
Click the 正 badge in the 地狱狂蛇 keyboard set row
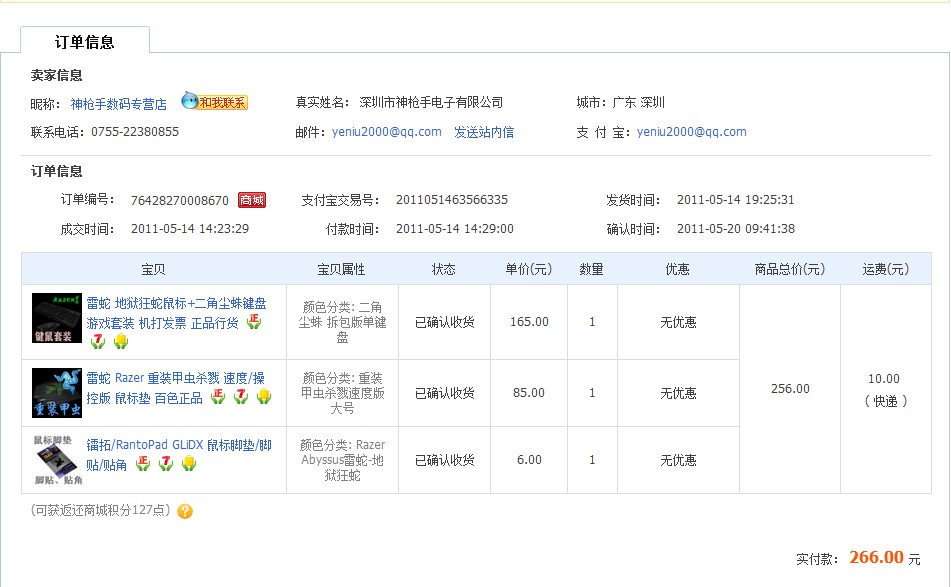(x=254, y=322)
